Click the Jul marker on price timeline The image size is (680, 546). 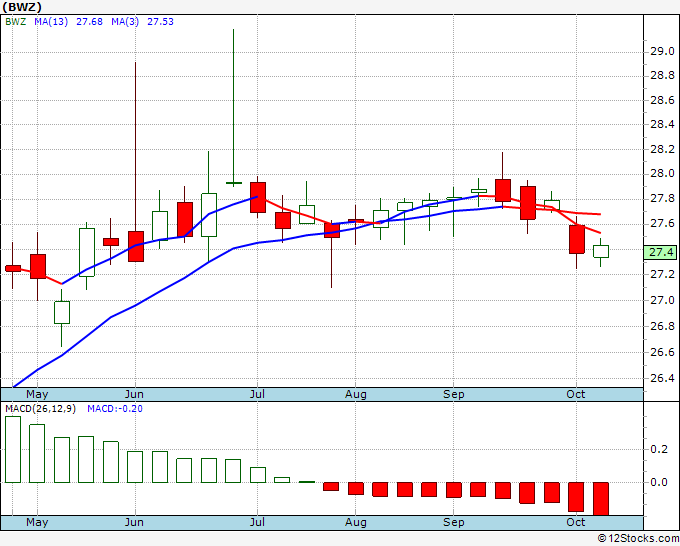coord(257,394)
